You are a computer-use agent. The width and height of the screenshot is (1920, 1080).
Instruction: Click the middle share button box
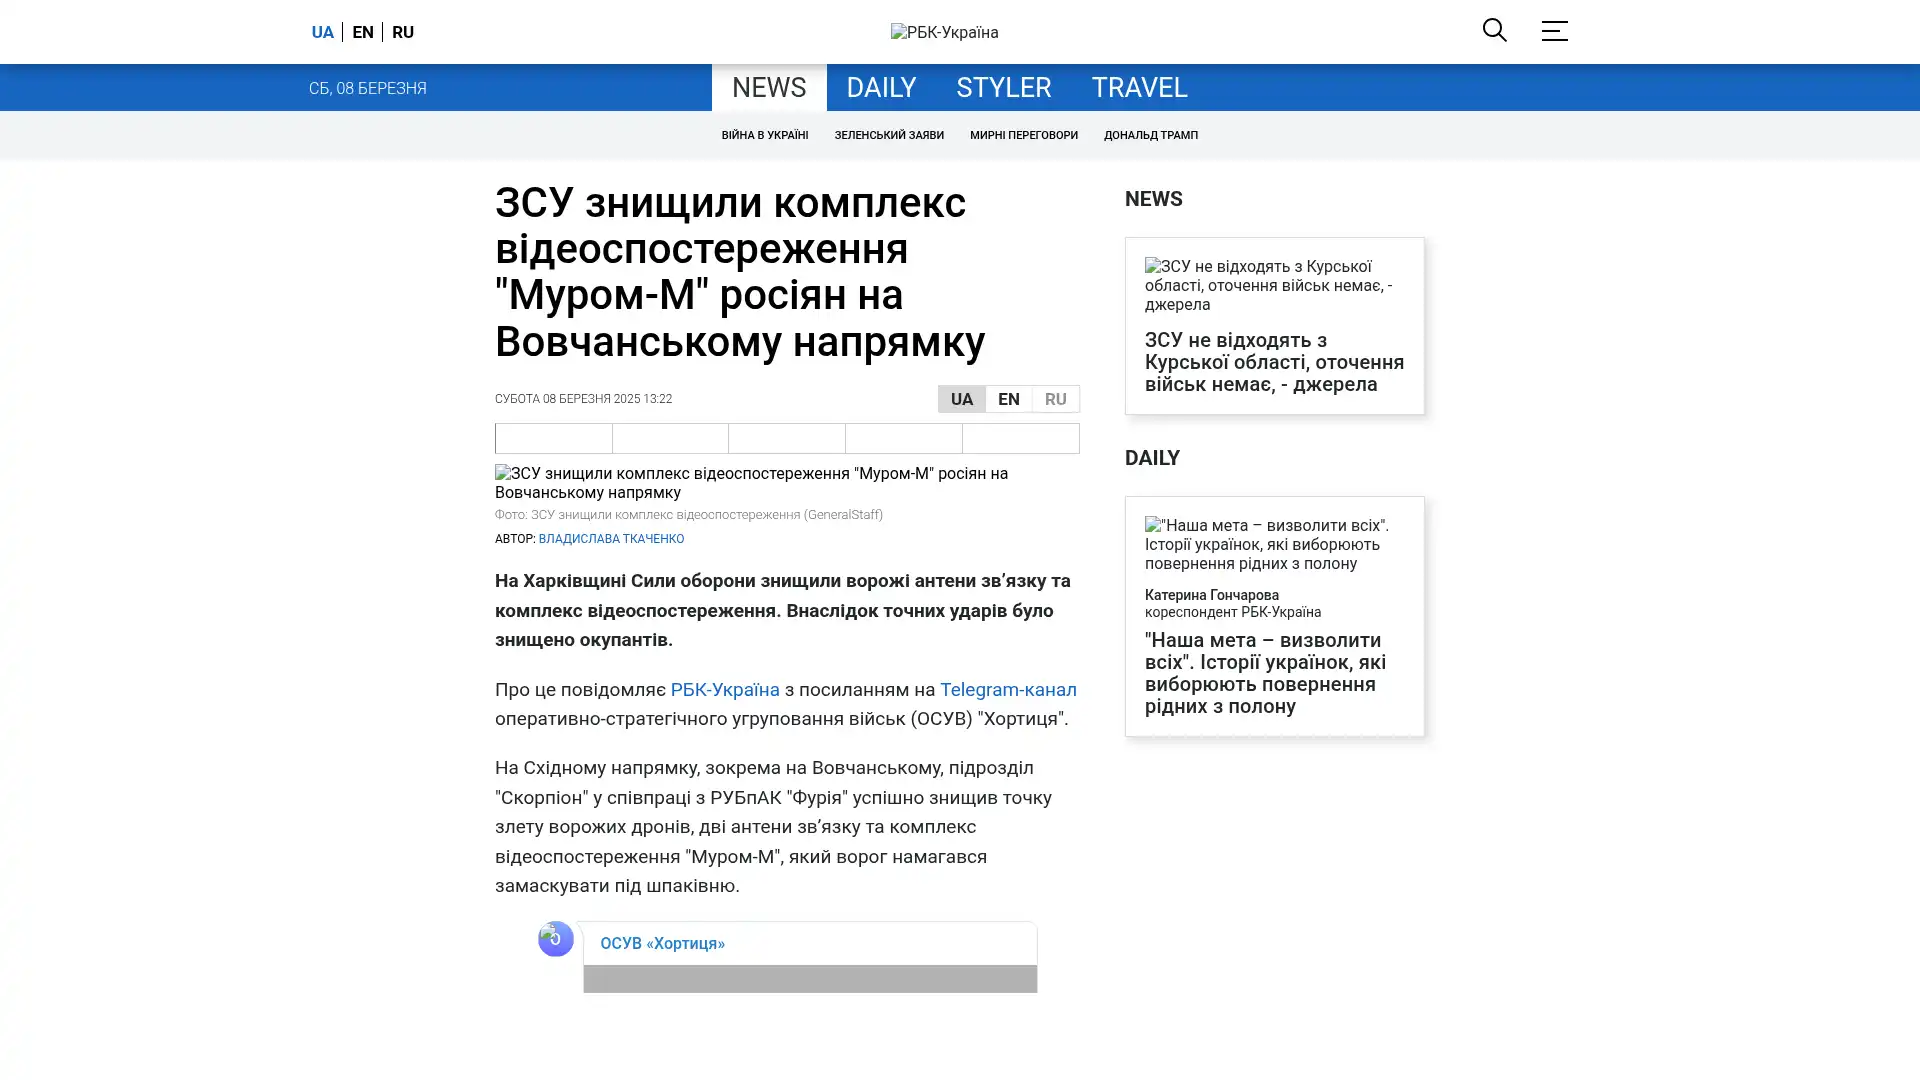click(x=787, y=438)
